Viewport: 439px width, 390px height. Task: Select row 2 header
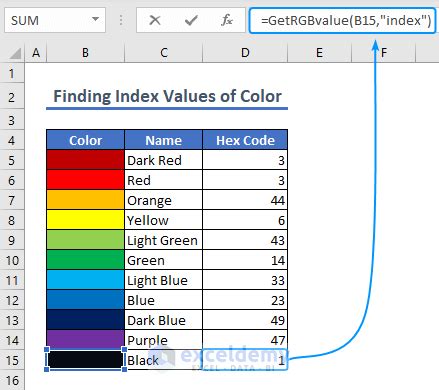(x=12, y=97)
